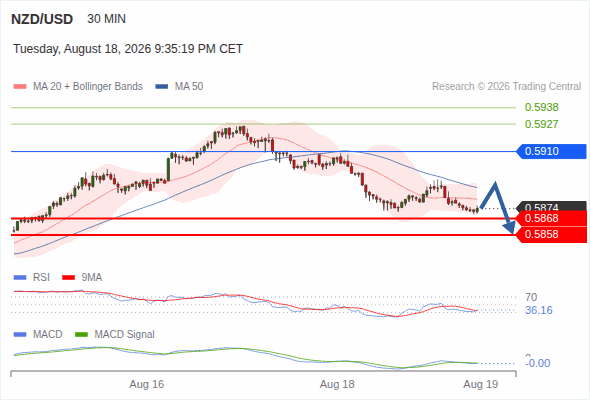Click the red support price tag 0.5868

(x=551, y=218)
